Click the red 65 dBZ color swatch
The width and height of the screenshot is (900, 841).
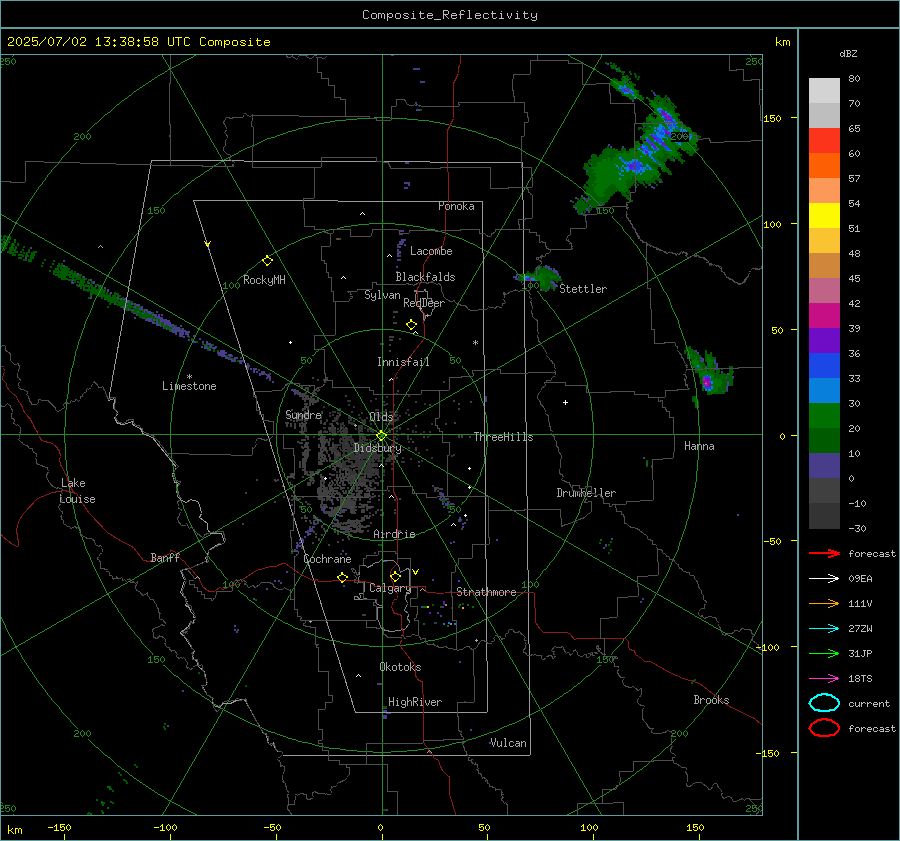tap(824, 141)
